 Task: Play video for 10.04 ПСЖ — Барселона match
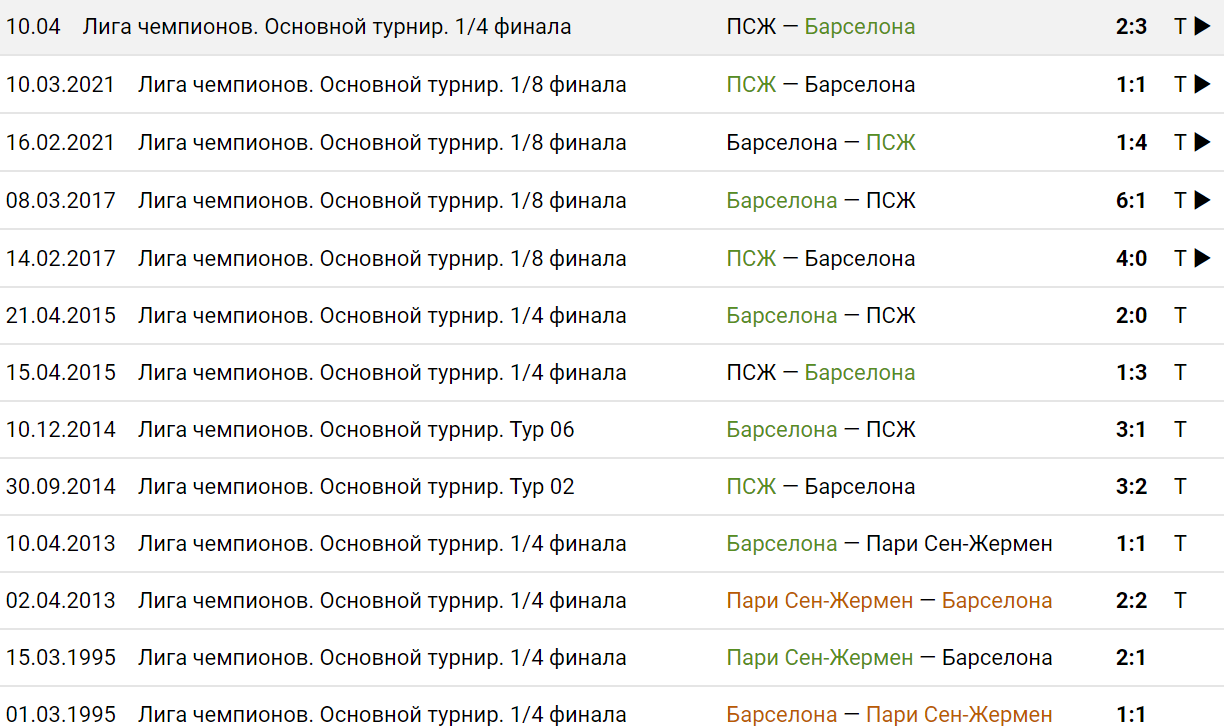click(x=1202, y=27)
